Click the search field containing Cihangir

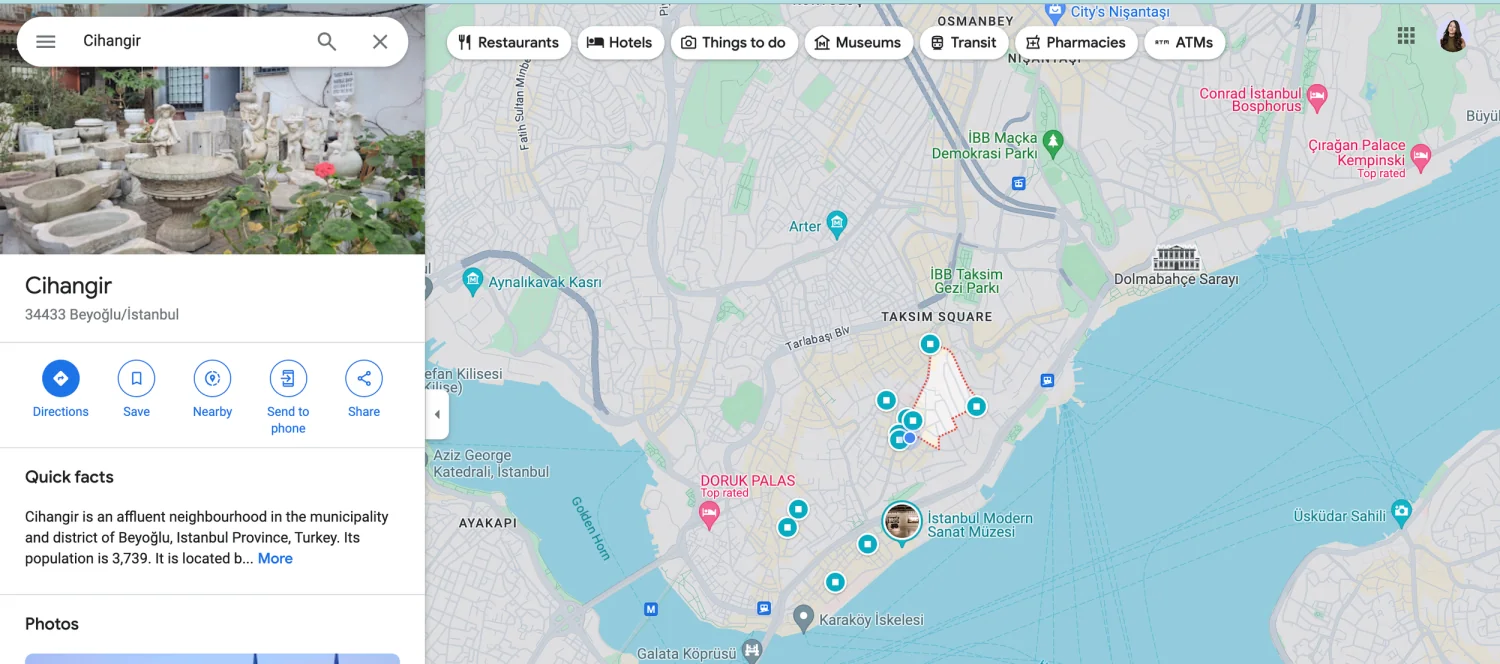click(x=190, y=41)
